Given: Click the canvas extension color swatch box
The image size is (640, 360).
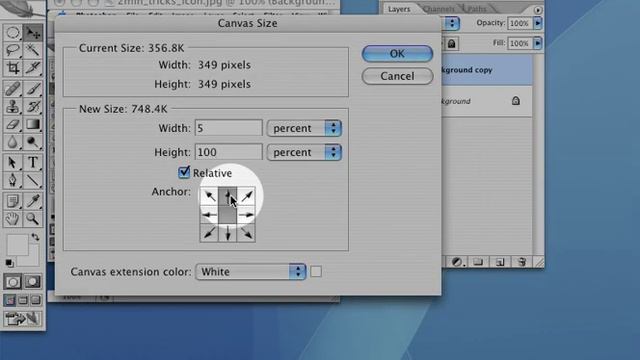Looking at the screenshot, I should pos(316,271).
